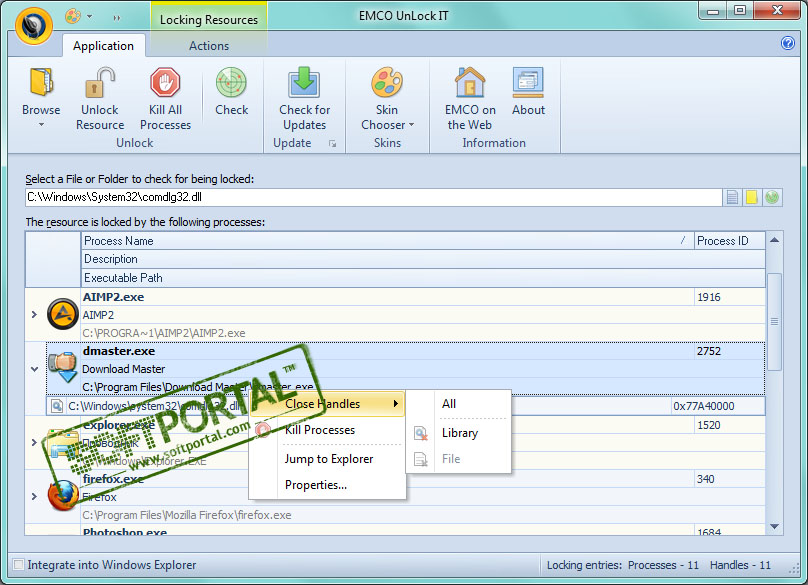Screen dimensions: 808x585
Task: Click the Unlock Resource padlock icon
Action: (99, 82)
